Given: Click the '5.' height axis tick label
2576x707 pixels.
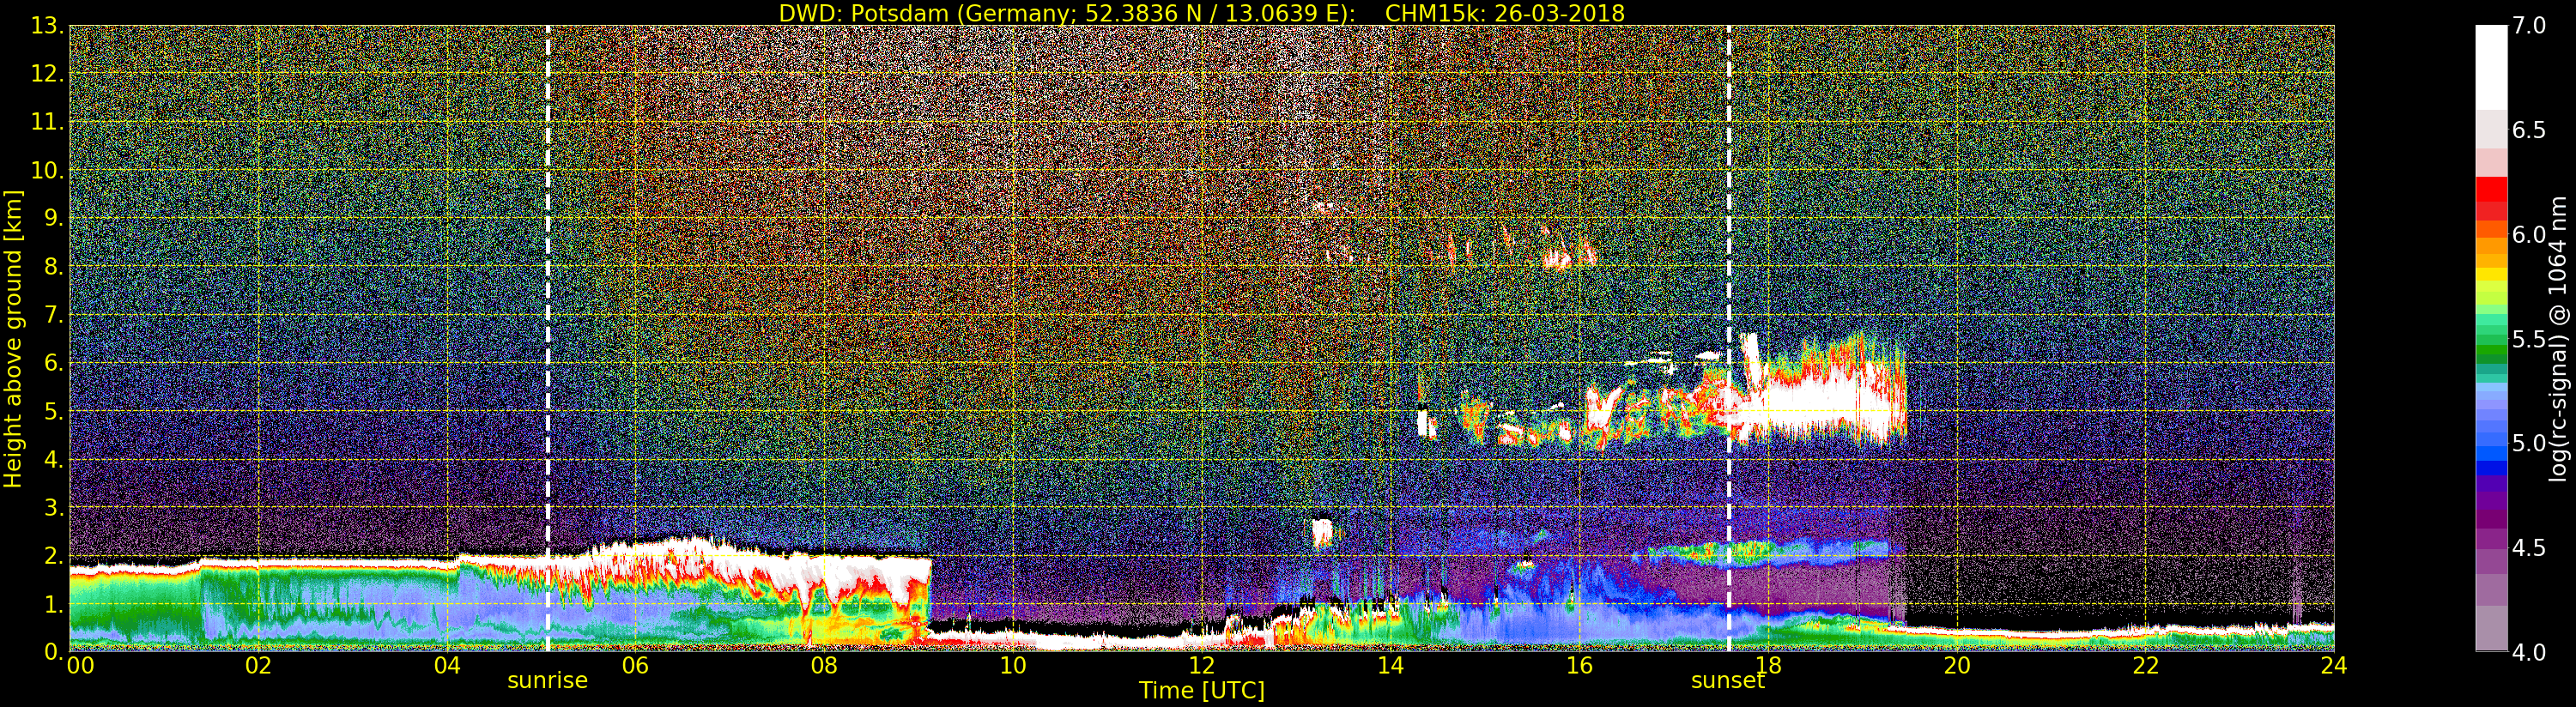Looking at the screenshot, I should pyautogui.click(x=54, y=411).
